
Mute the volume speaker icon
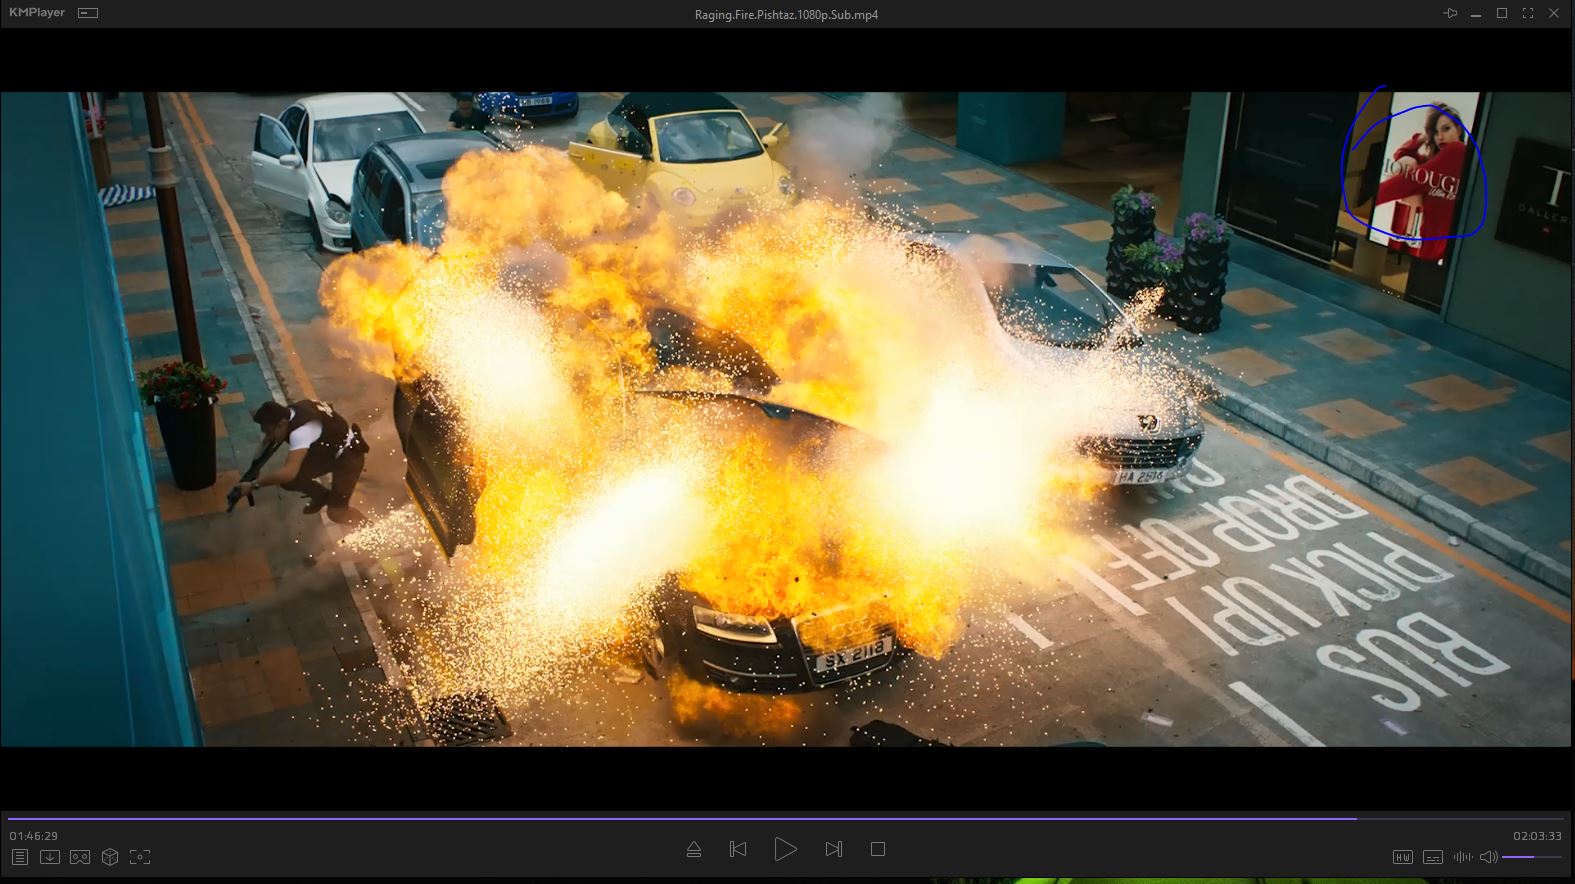pos(1488,857)
